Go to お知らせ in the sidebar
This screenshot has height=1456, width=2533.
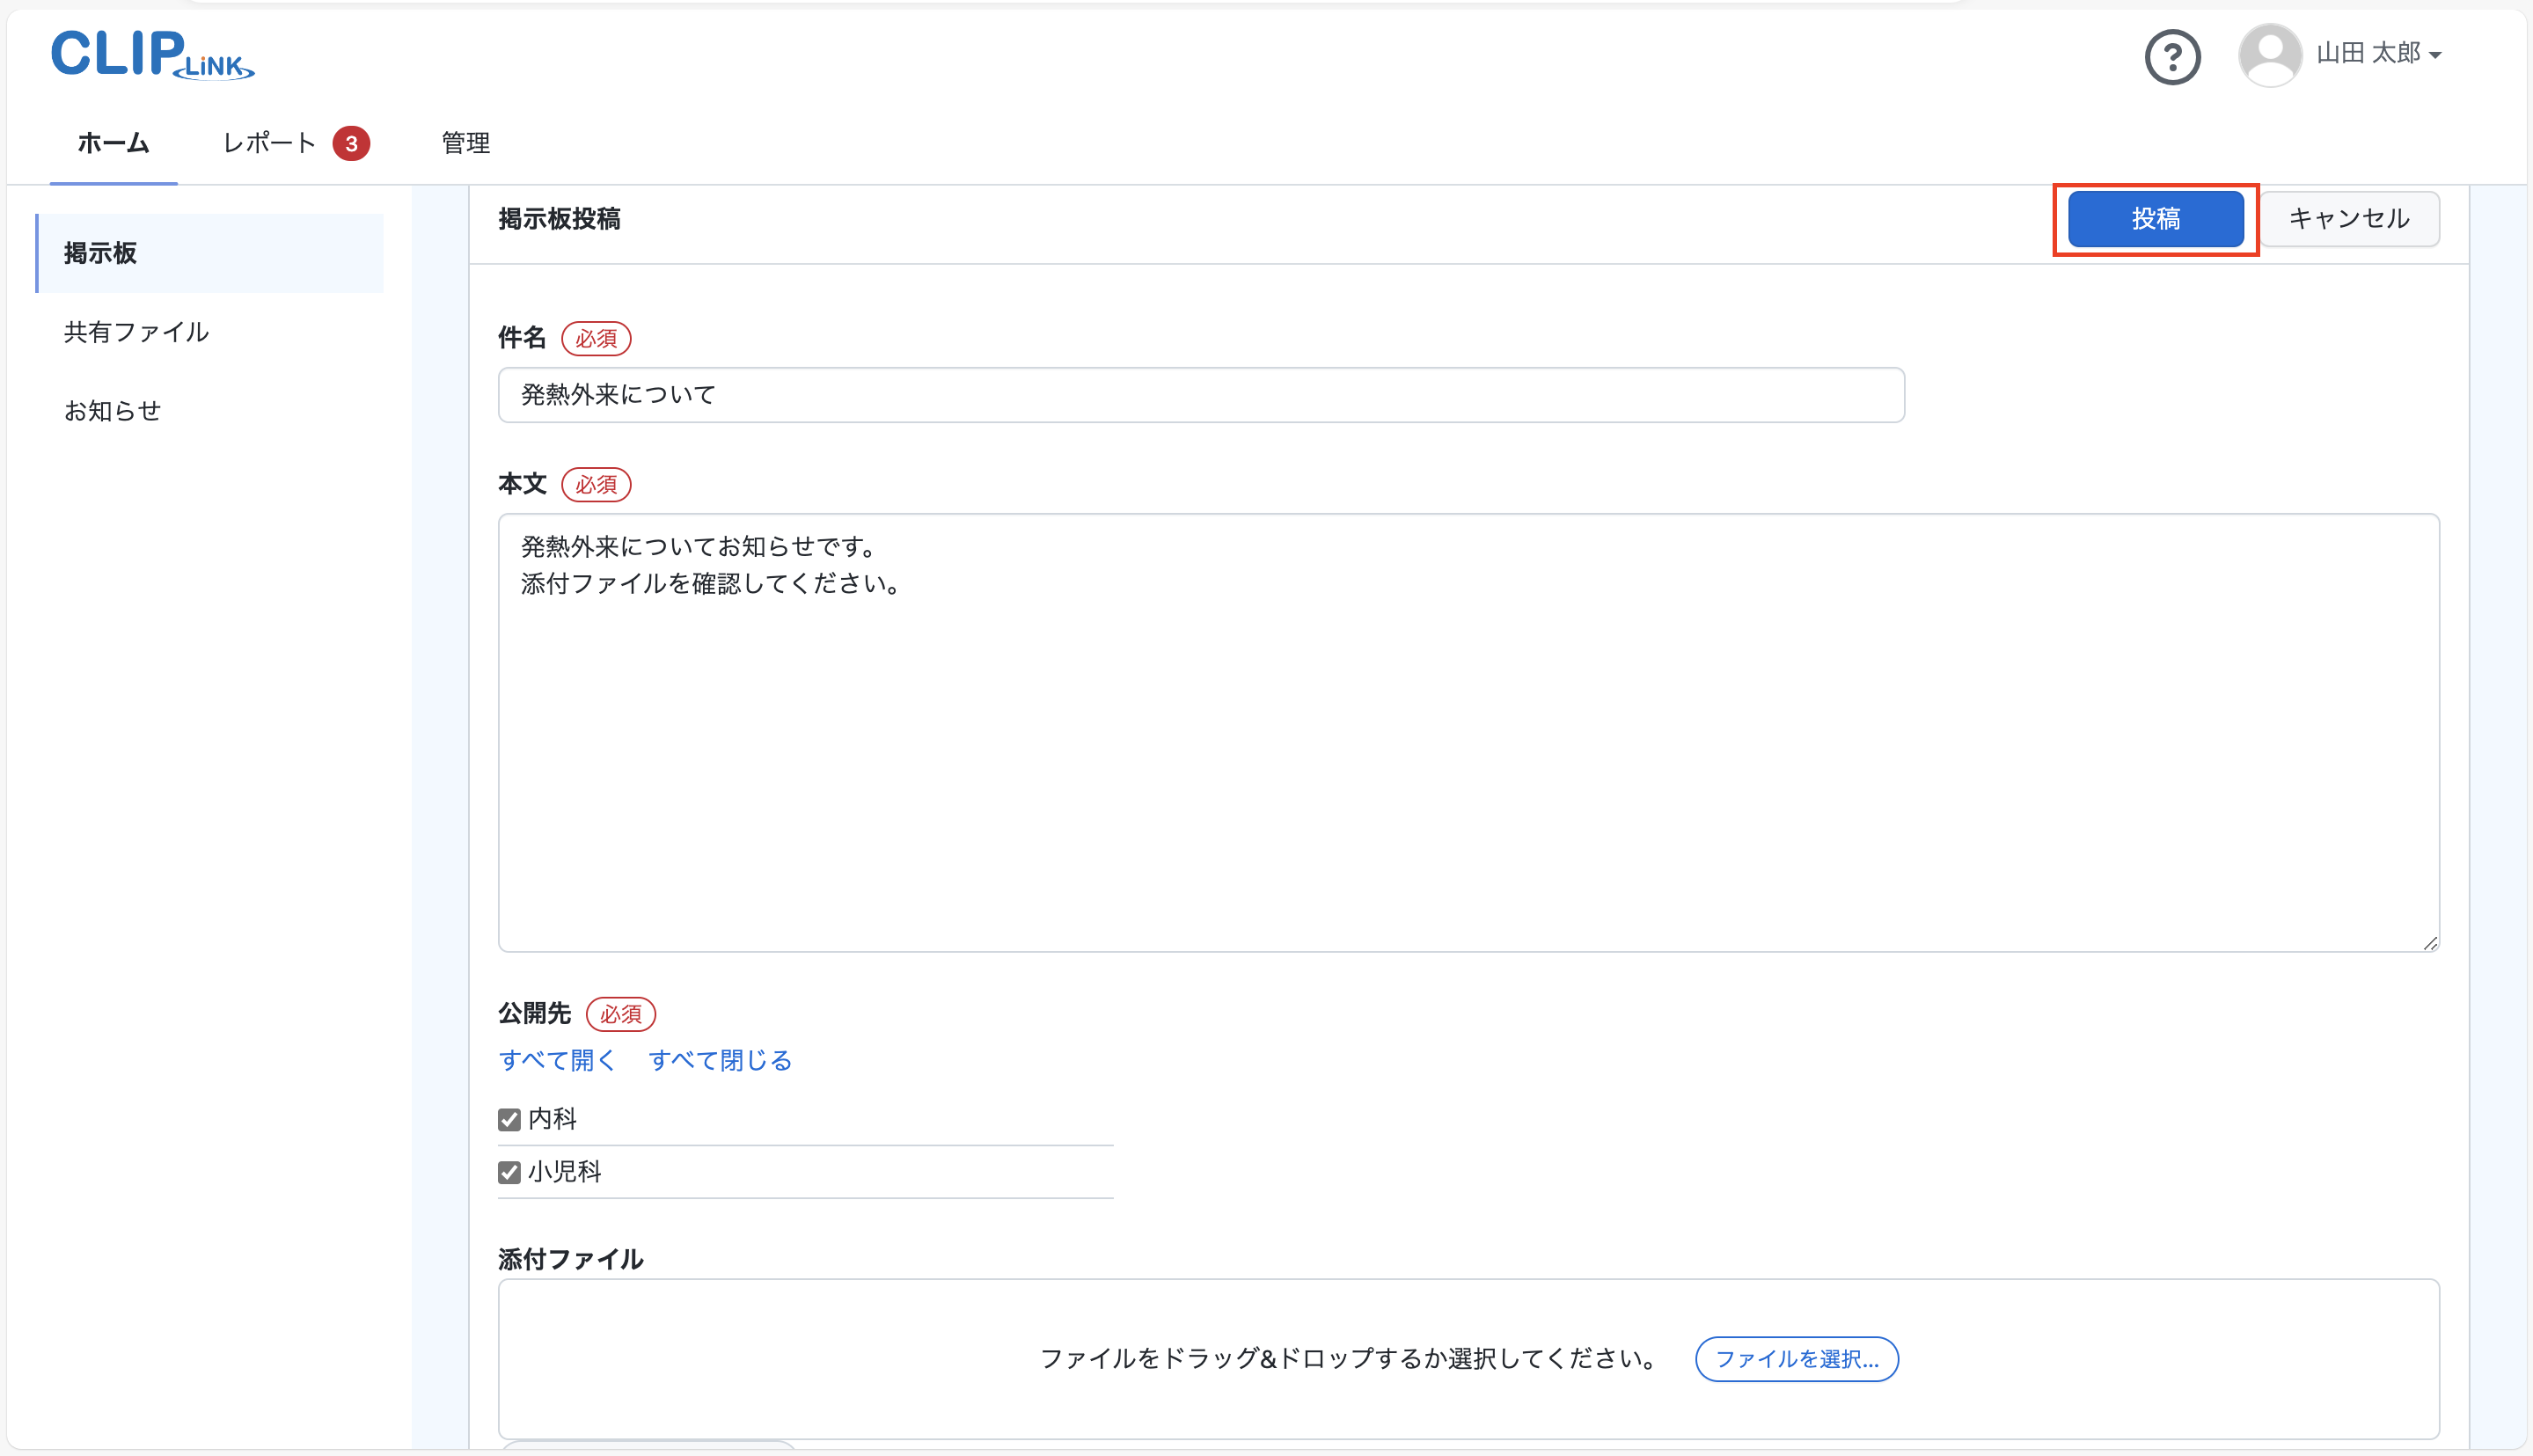pyautogui.click(x=112, y=411)
